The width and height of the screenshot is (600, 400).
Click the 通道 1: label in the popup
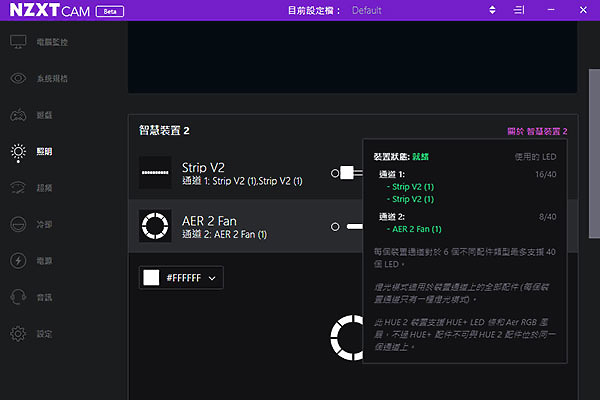[392, 175]
